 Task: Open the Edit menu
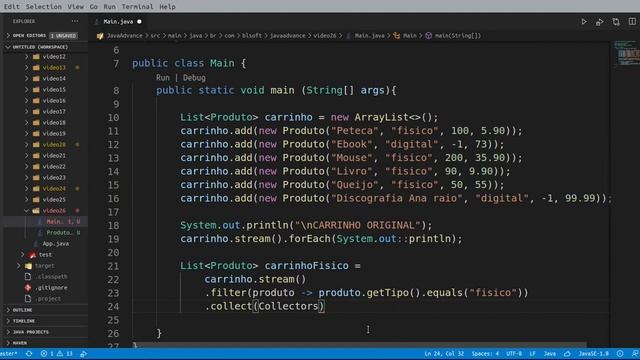[11, 7]
